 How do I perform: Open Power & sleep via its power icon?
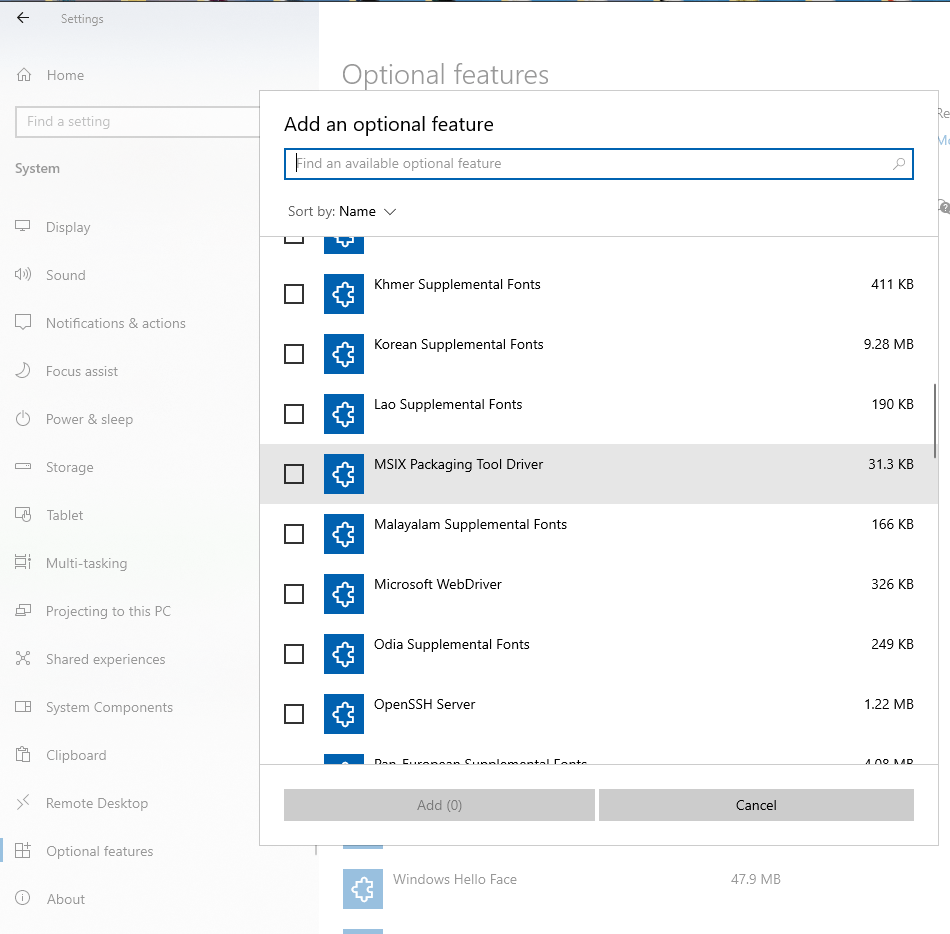coord(22,419)
